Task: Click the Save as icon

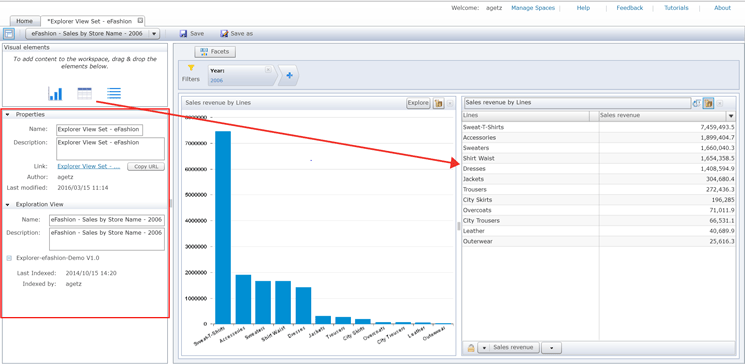Action: tap(224, 34)
